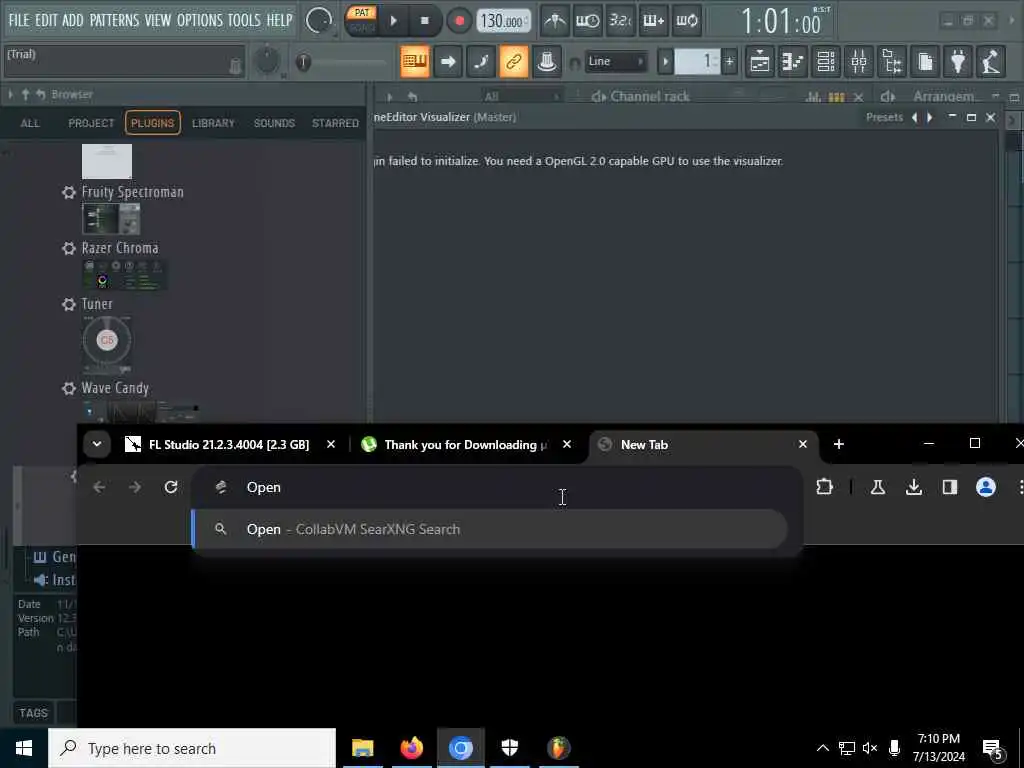Click the Chrome profile avatar icon
This screenshot has width=1024, height=768.
coord(985,487)
